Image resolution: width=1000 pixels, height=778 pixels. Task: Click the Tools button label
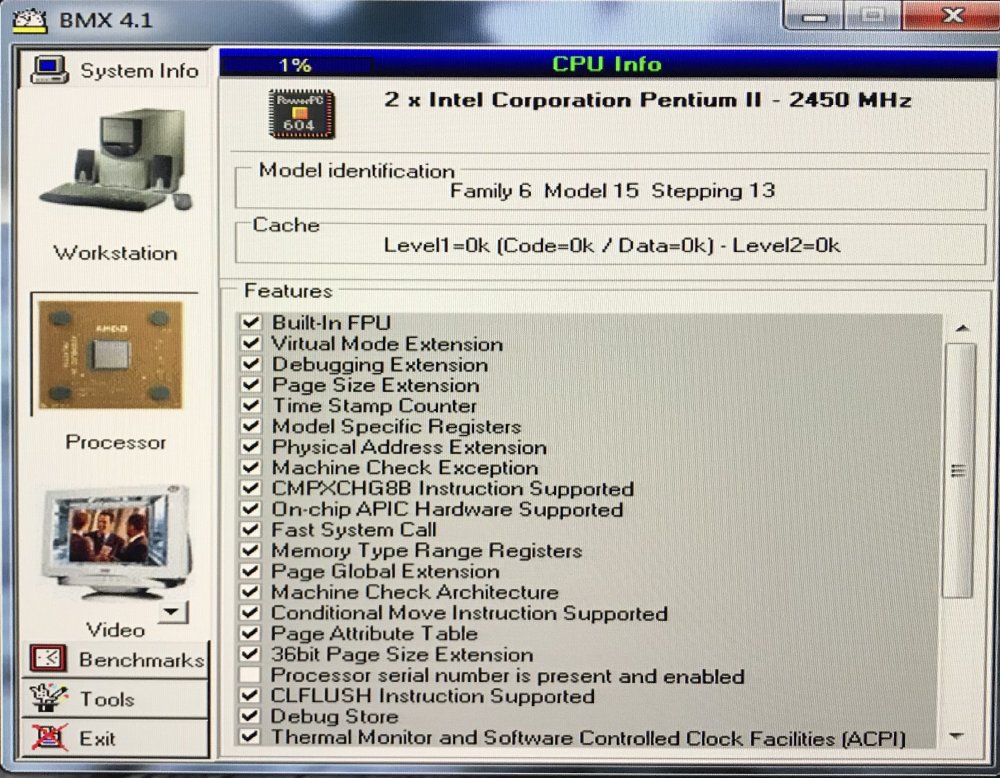[107, 699]
